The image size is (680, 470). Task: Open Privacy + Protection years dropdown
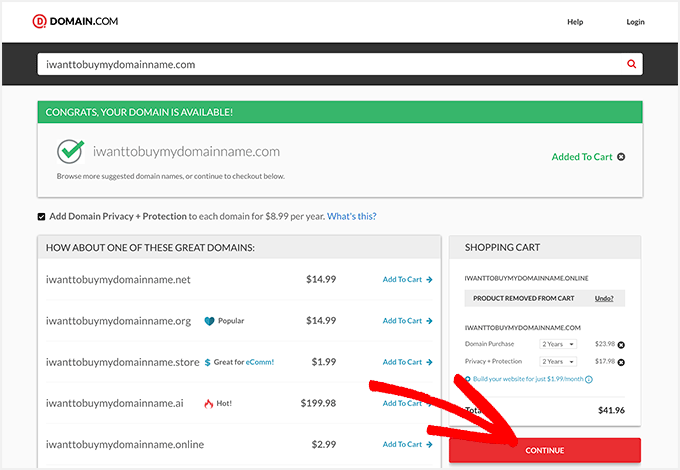[x=558, y=362]
